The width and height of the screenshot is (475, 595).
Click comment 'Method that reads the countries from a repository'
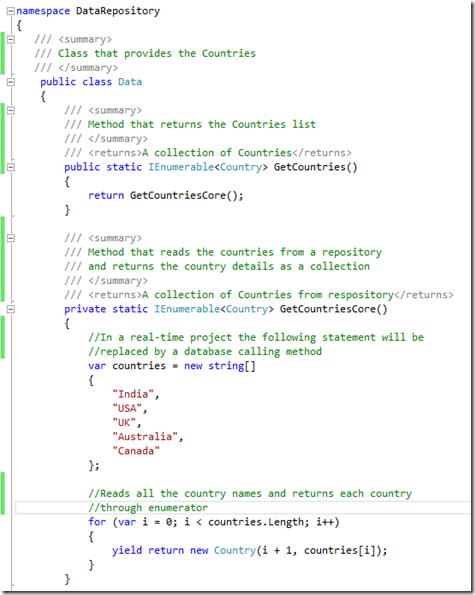pyautogui.click(x=235, y=252)
